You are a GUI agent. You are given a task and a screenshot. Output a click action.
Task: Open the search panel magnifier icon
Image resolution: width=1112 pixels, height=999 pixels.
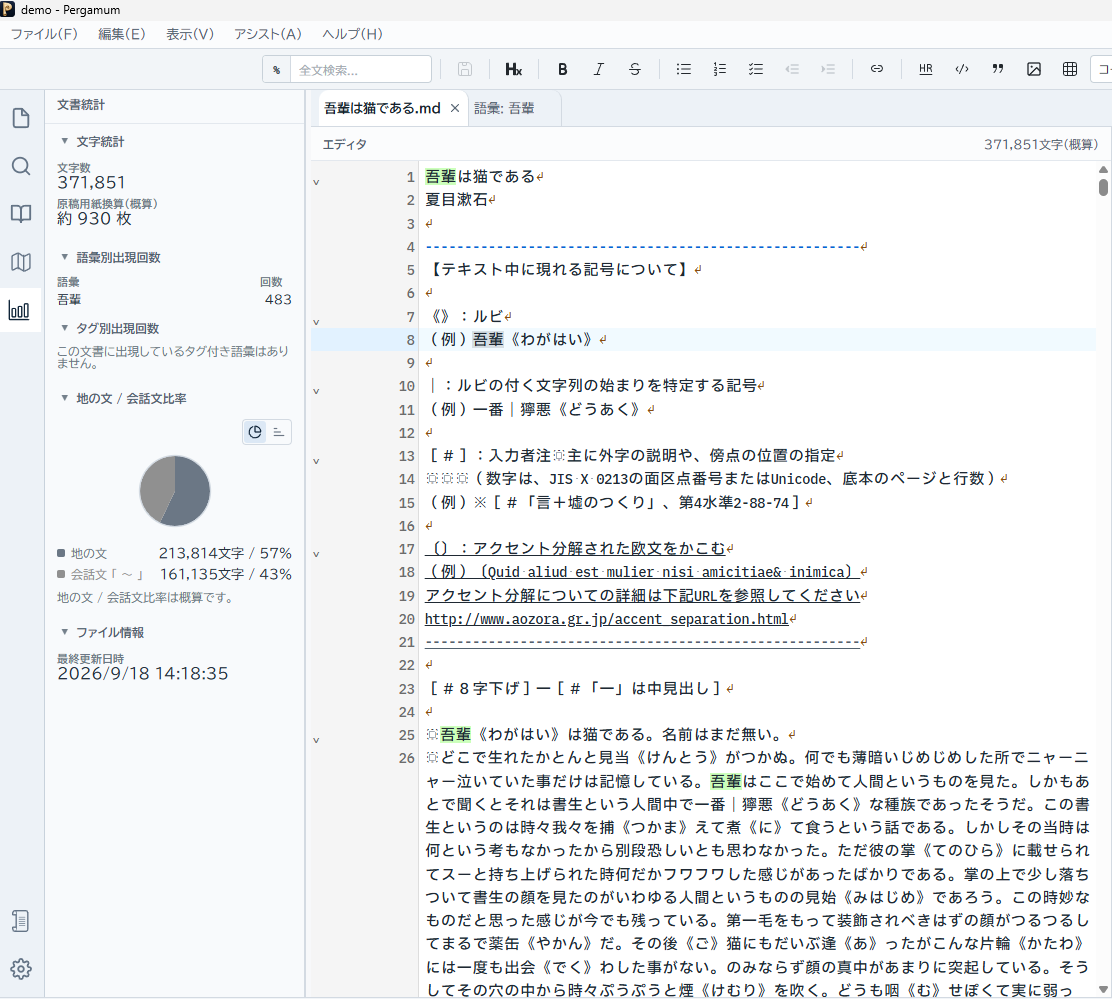click(x=21, y=166)
